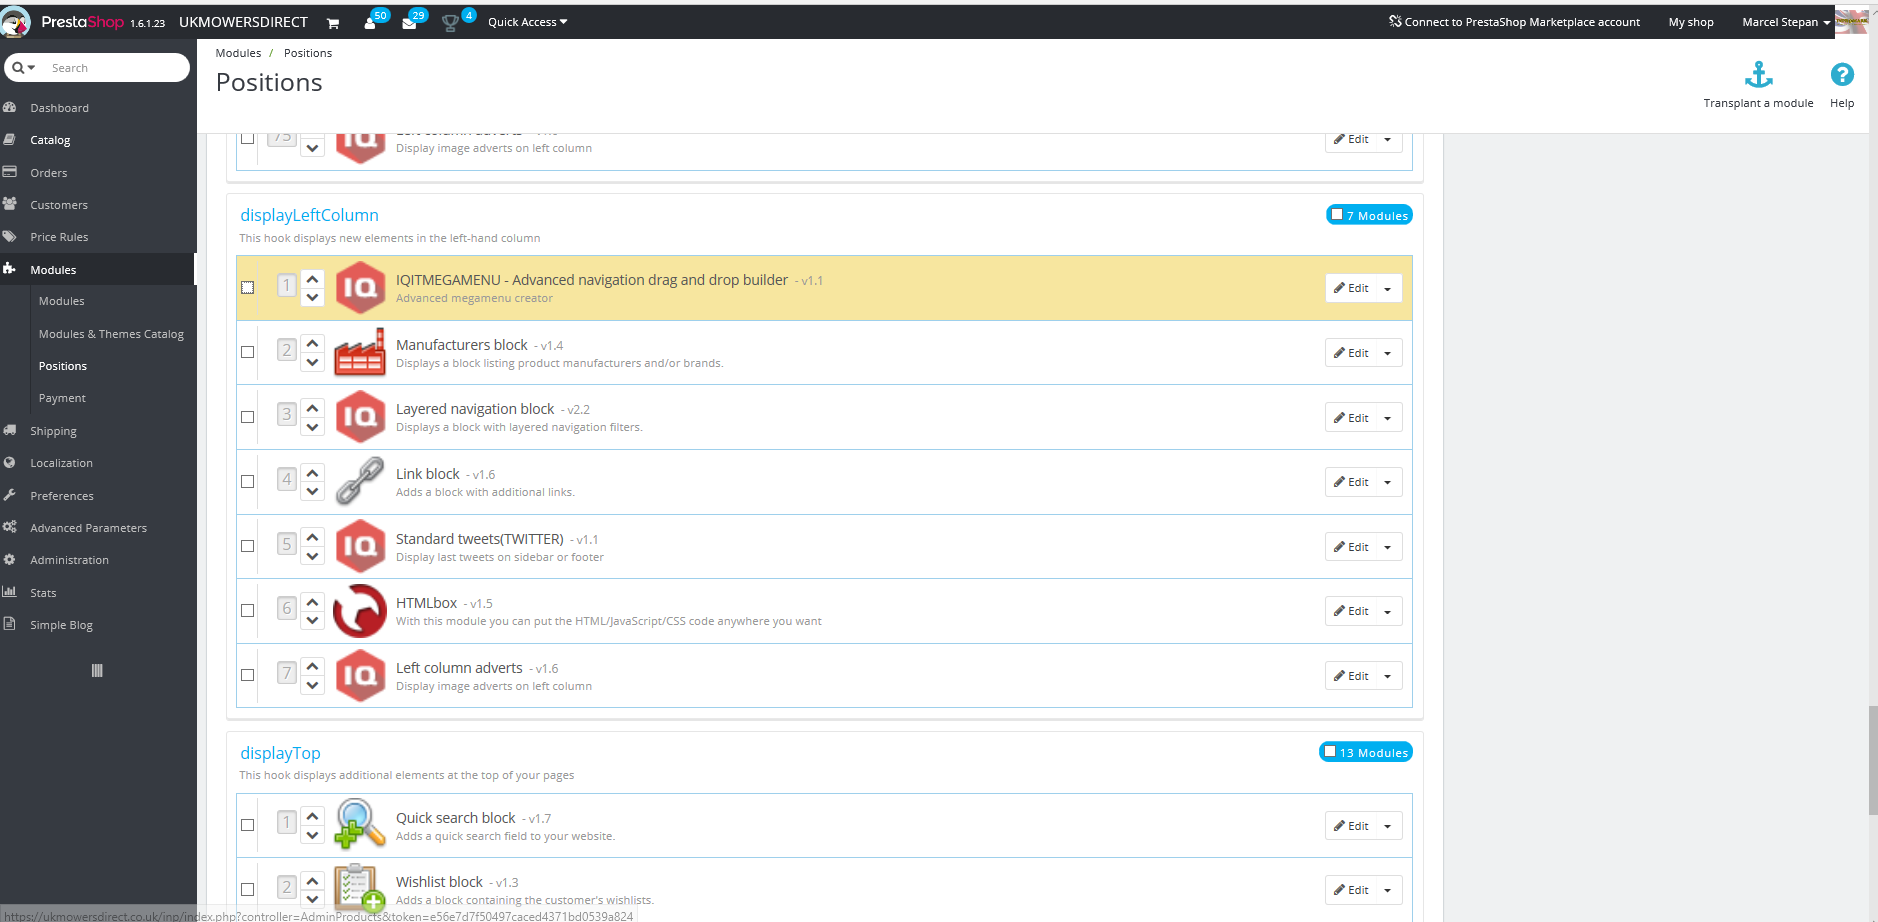Open the trophy notifications icon
This screenshot has height=922, width=1878.
pyautogui.click(x=450, y=23)
